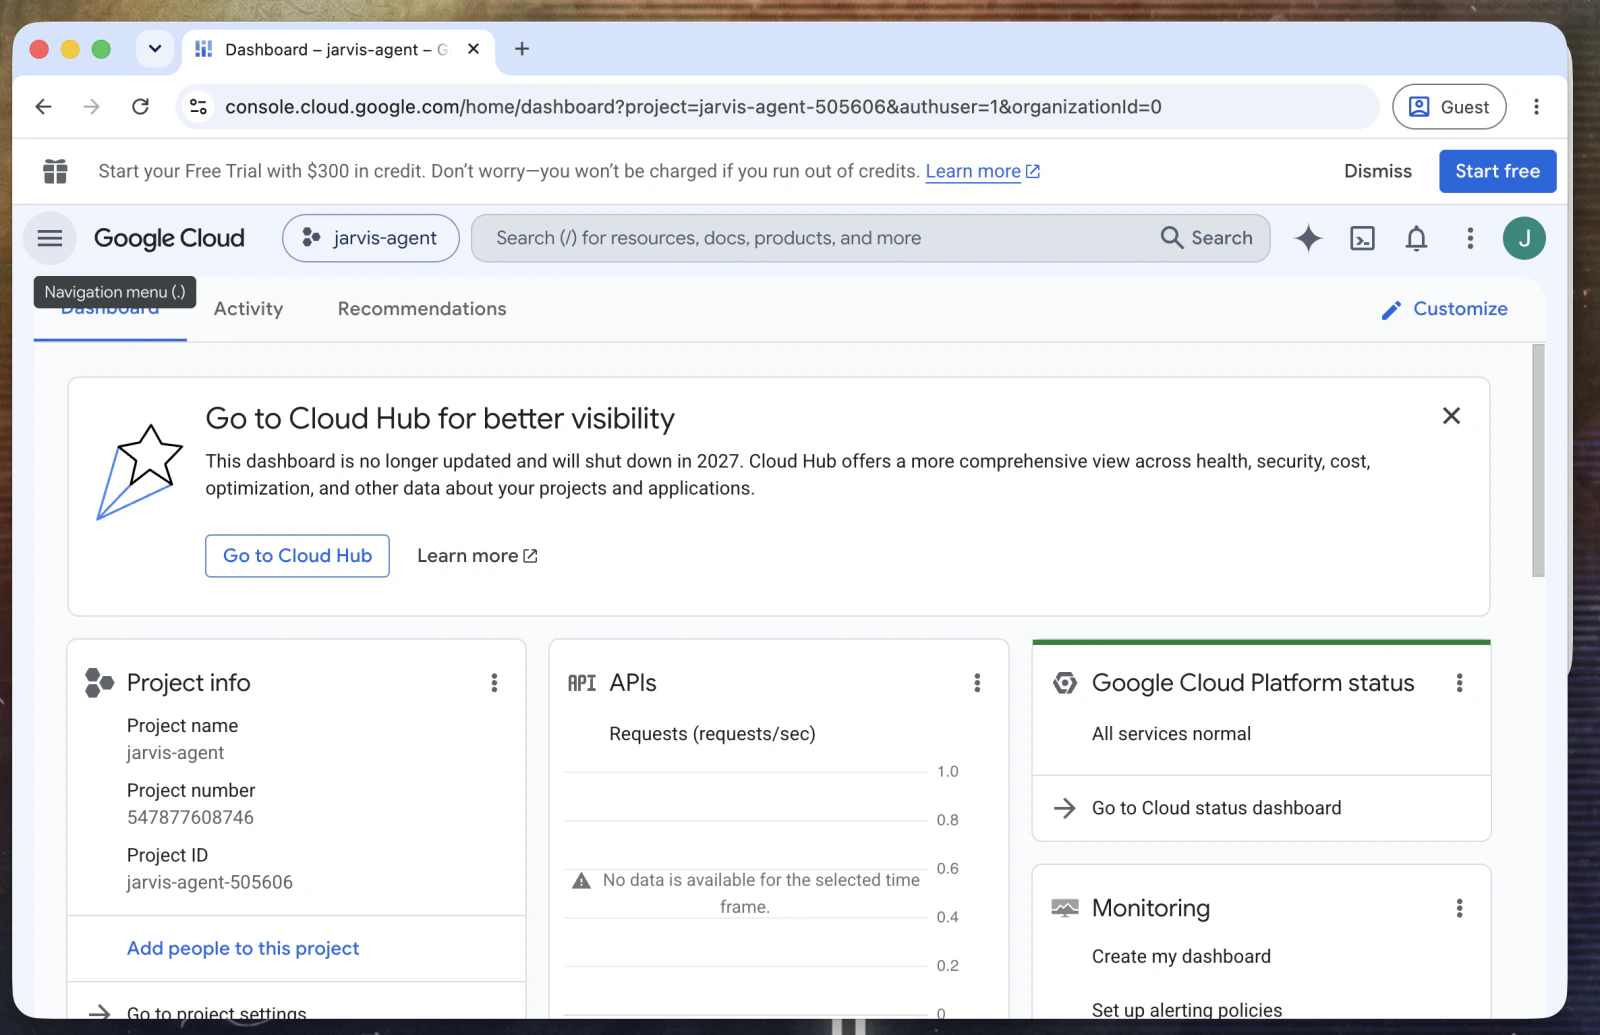Click the browser forward arrow
The width and height of the screenshot is (1600, 1035).
92,107
